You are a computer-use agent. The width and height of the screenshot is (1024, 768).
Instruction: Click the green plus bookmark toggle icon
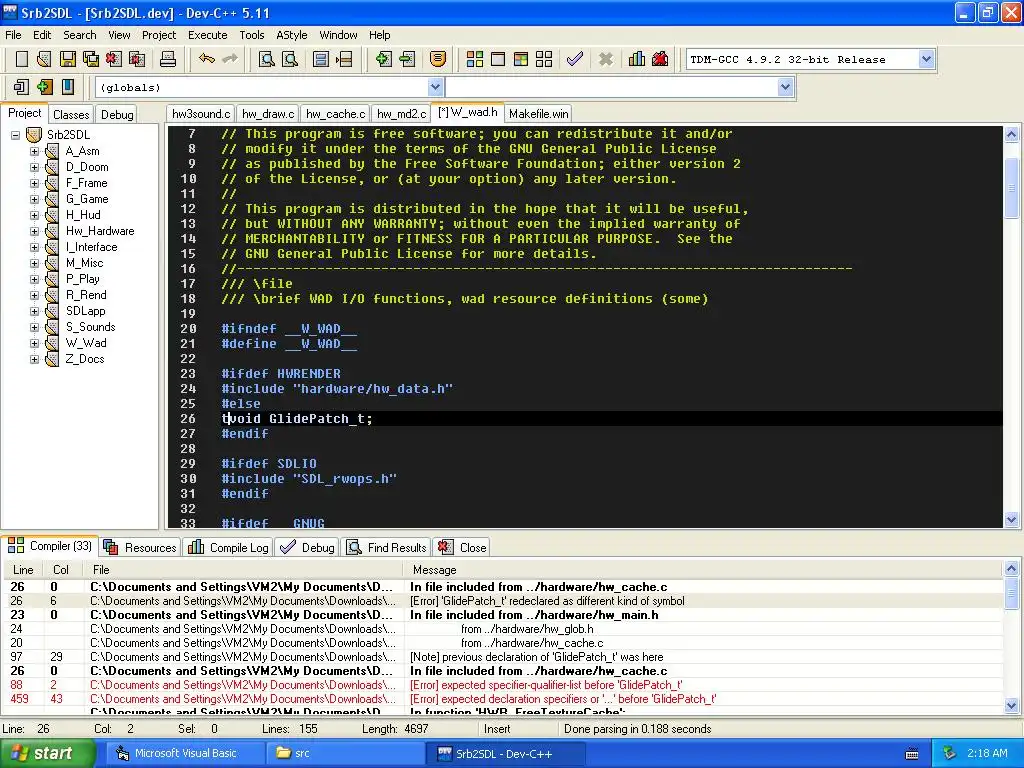[x=44, y=87]
